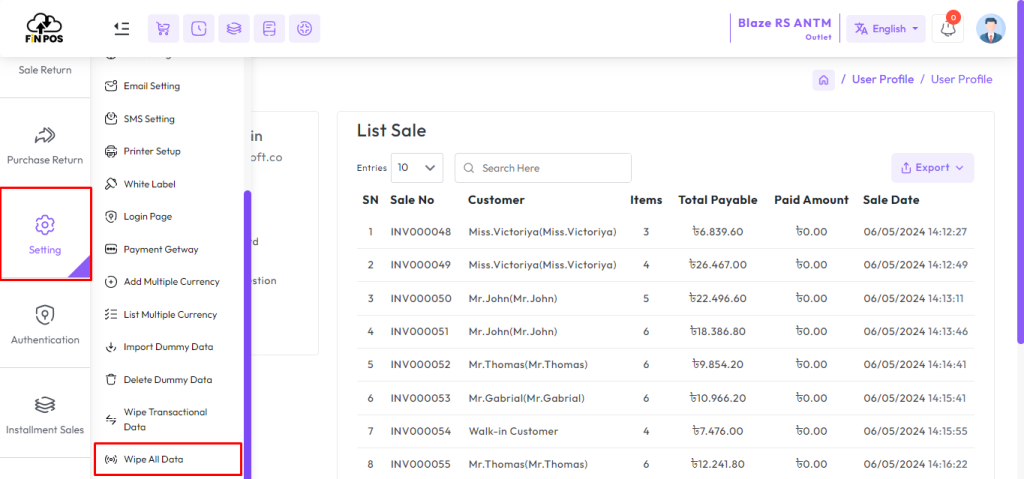
Task: Click the fullscreen target icon in top toolbar
Action: click(304, 29)
